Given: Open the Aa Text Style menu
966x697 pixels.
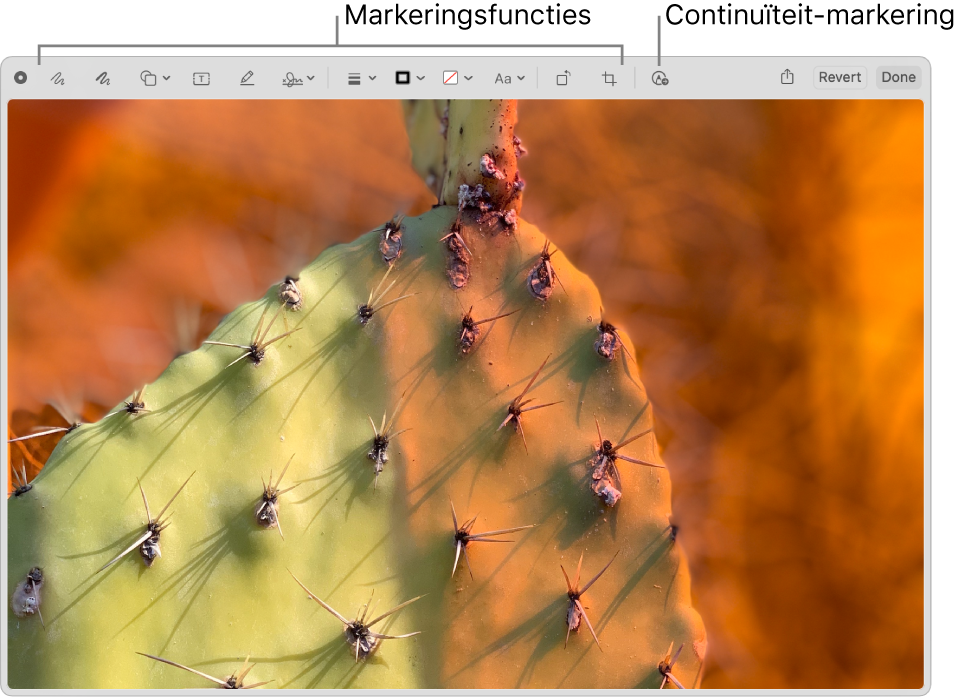Looking at the screenshot, I should pyautogui.click(x=509, y=78).
